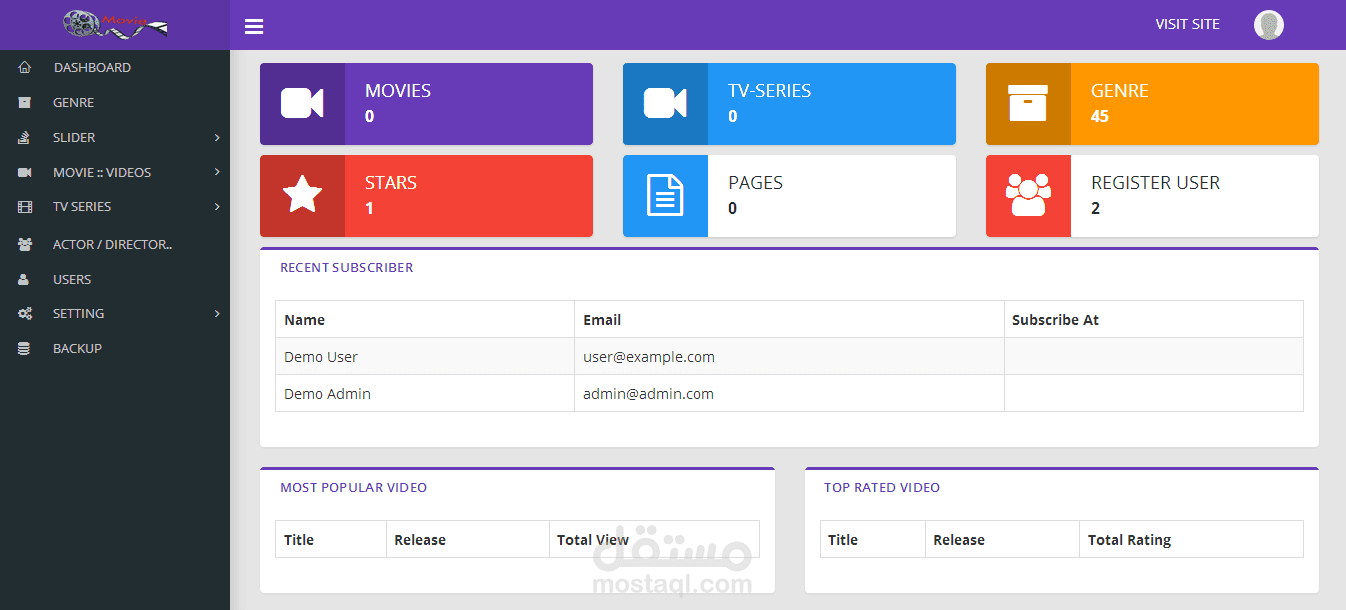The image size is (1346, 610).
Task: Open the user avatar profile menu
Action: 1269,25
